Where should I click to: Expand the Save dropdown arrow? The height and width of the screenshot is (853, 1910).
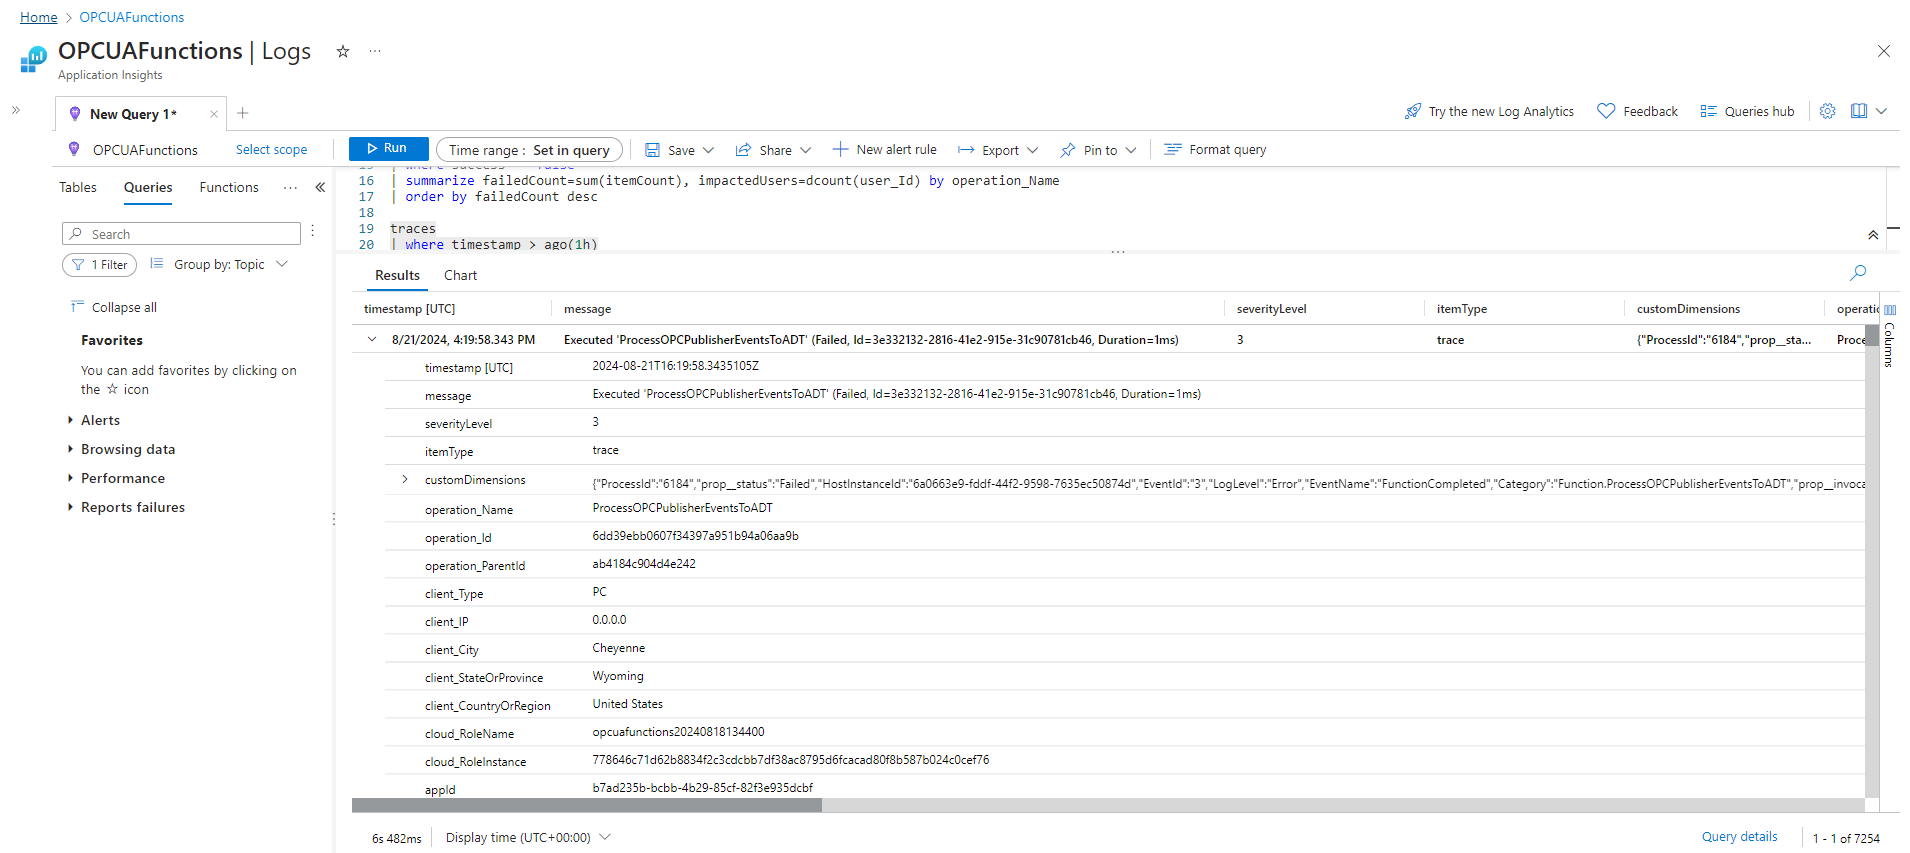708,150
